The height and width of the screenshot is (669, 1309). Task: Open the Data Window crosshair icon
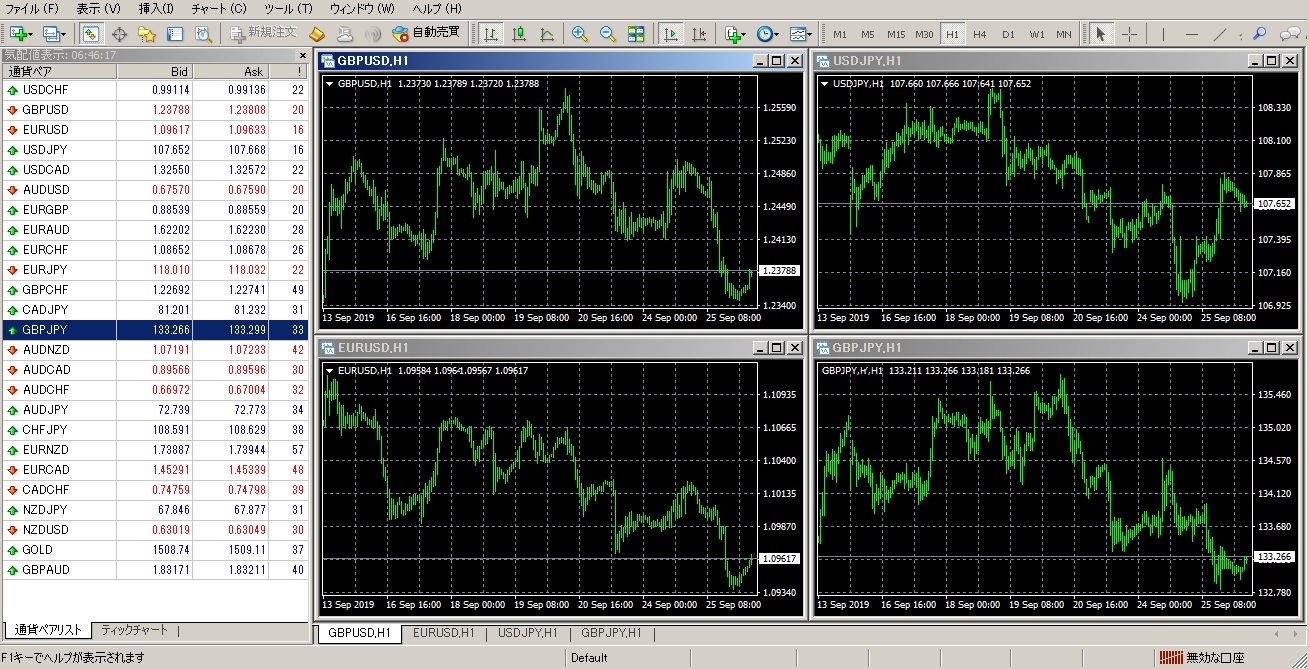[x=119, y=34]
